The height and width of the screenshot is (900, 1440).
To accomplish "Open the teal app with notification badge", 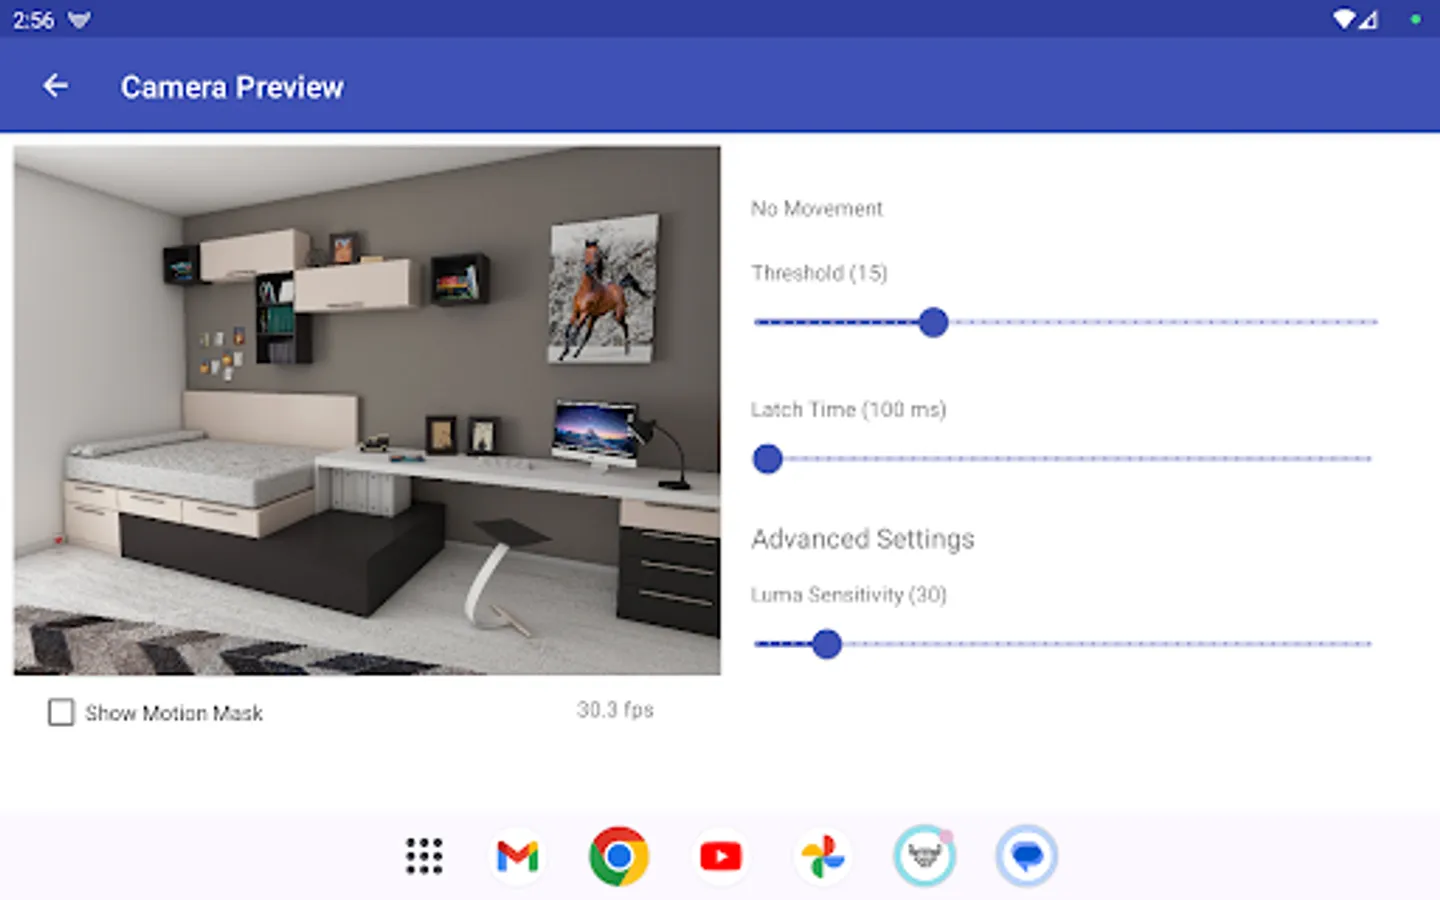I will point(925,856).
